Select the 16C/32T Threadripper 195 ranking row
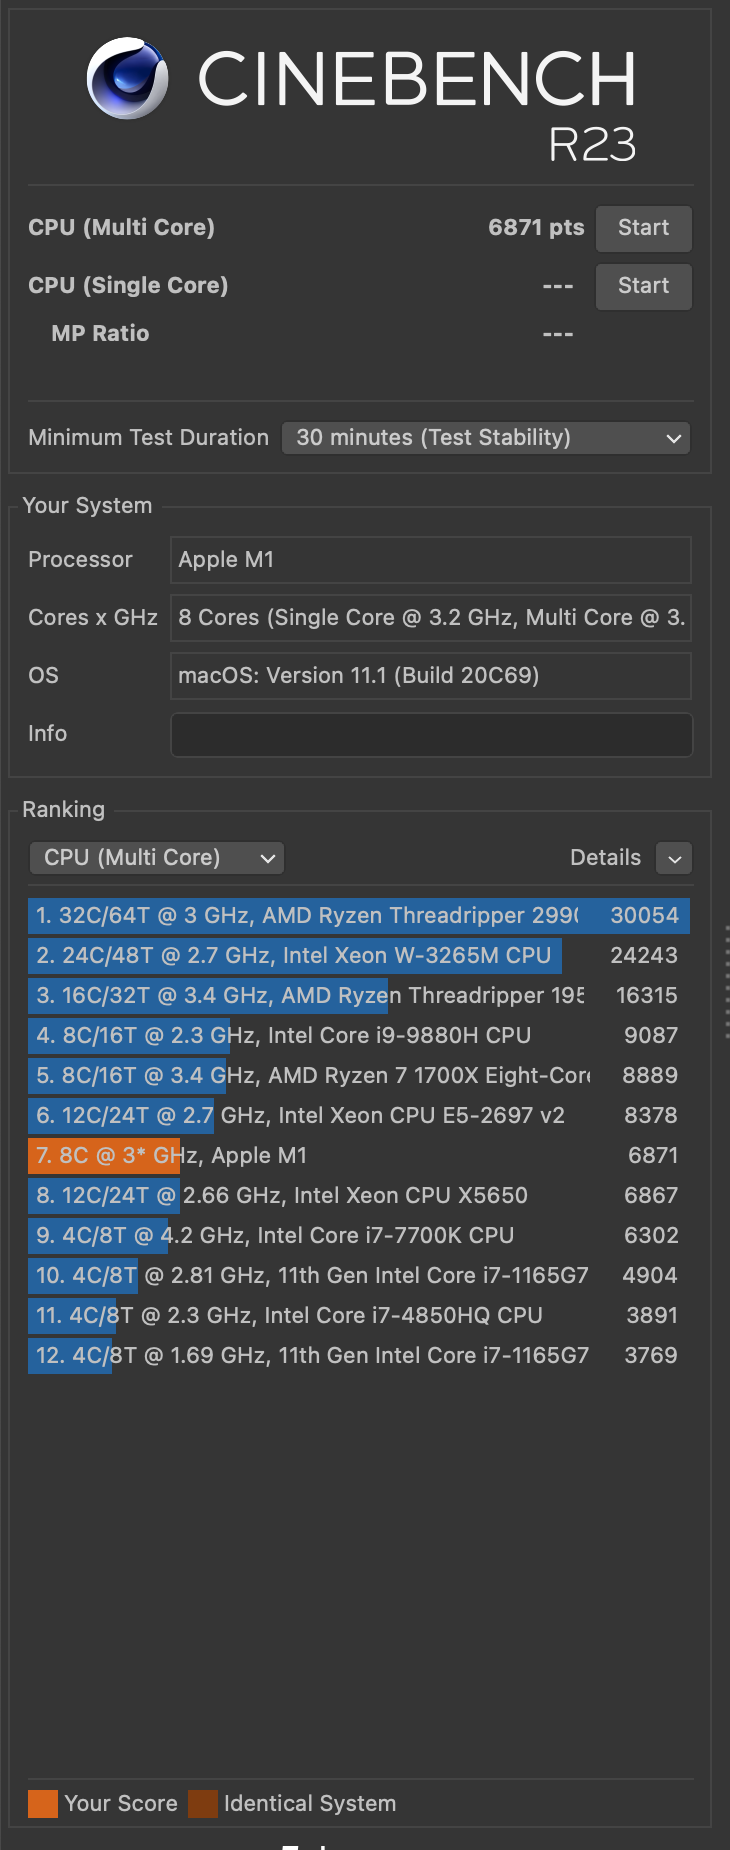The width and height of the screenshot is (730, 1850). (359, 995)
